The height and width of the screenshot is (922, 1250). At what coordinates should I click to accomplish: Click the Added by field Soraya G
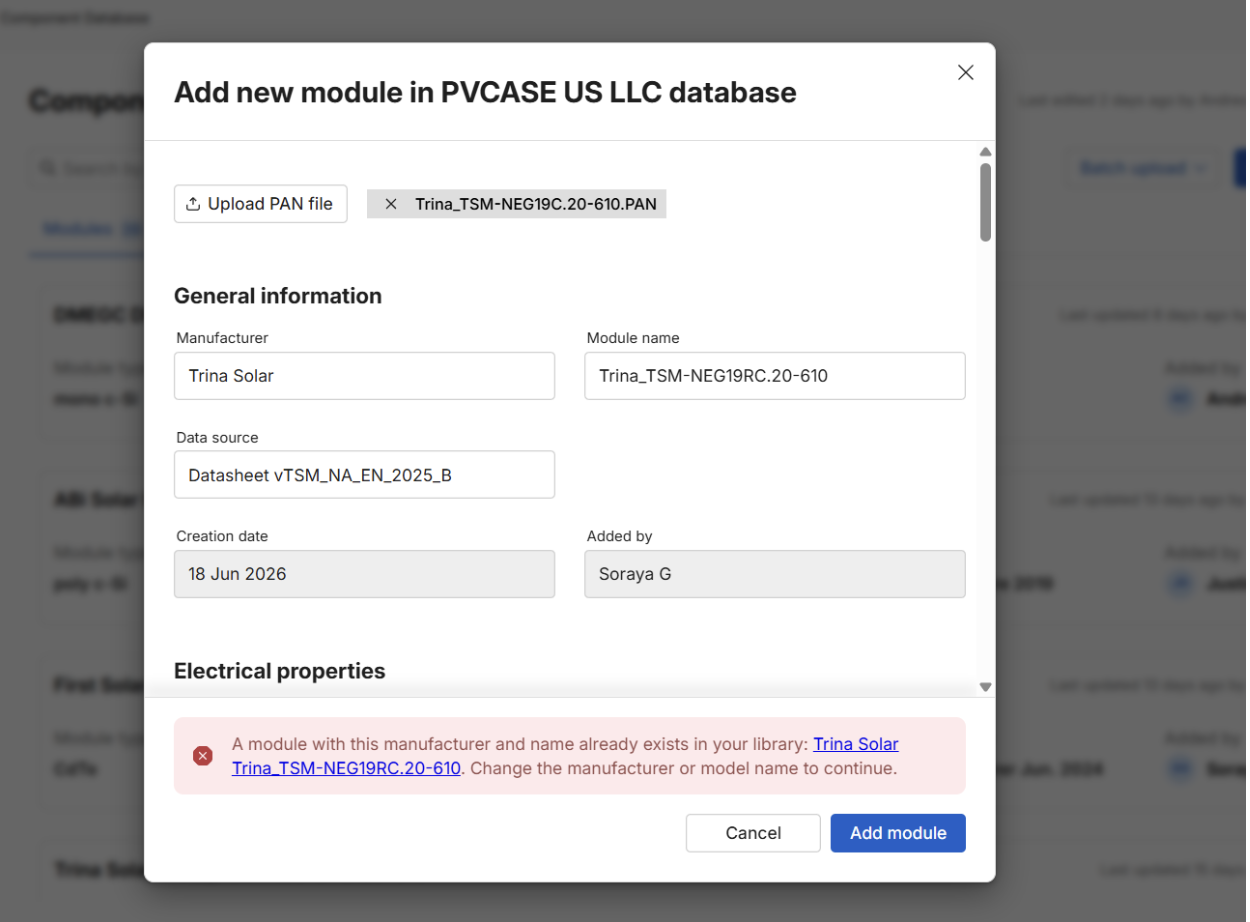(x=775, y=574)
